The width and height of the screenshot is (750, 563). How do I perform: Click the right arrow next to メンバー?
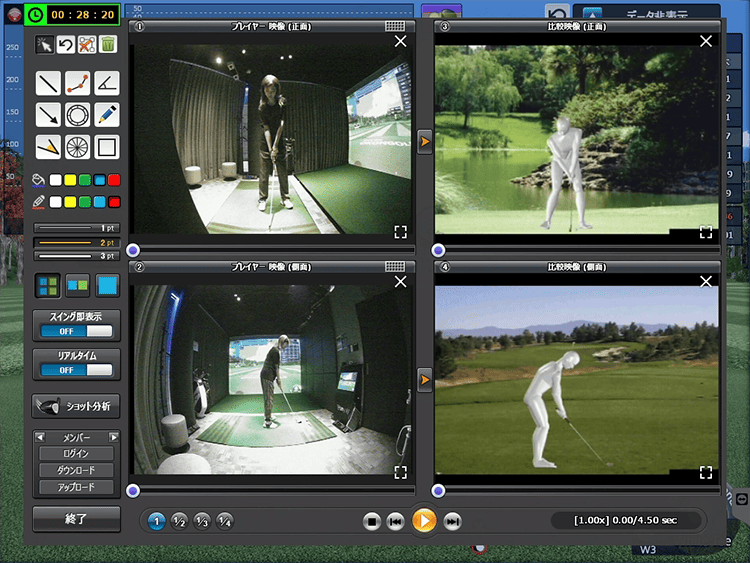[x=114, y=437]
